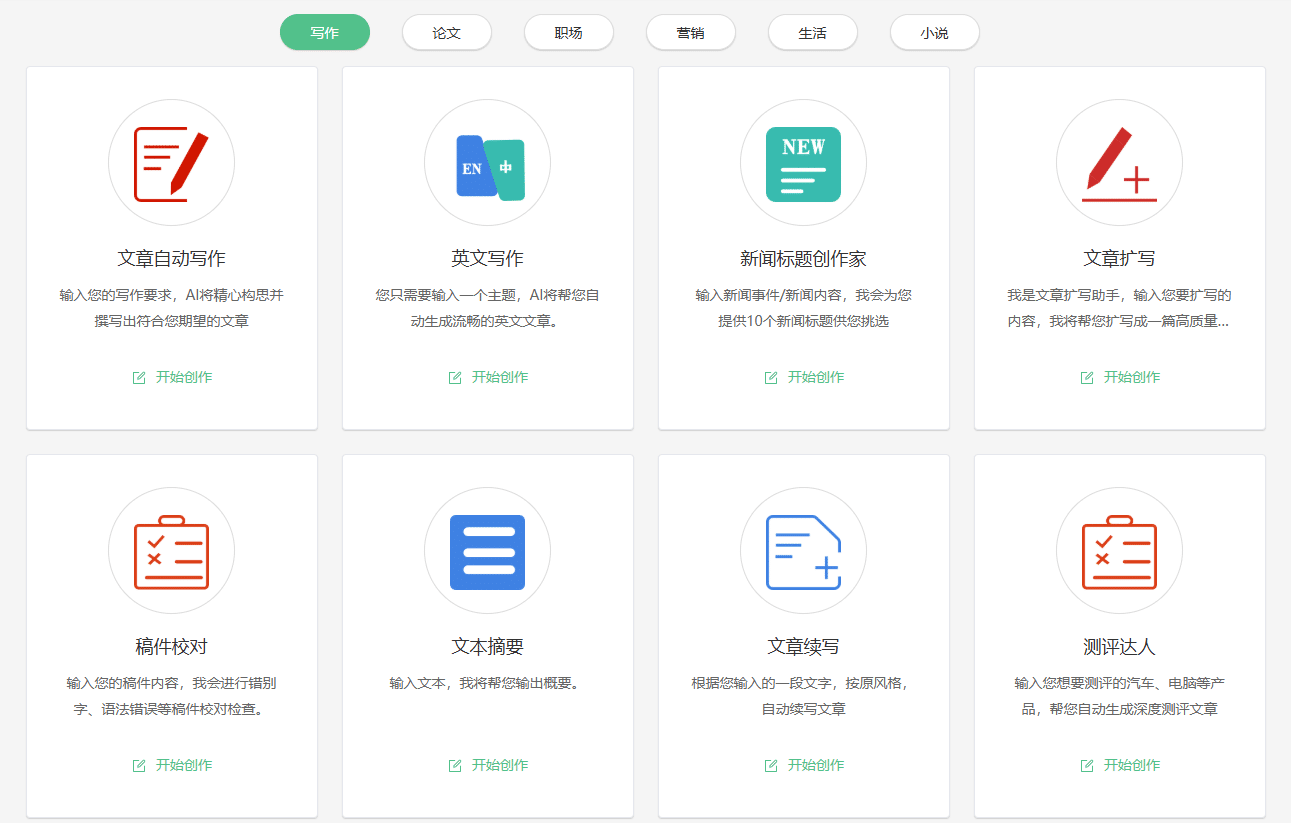Switch to the 生活 category tab
Image resolution: width=1291 pixels, height=823 pixels.
812,32
